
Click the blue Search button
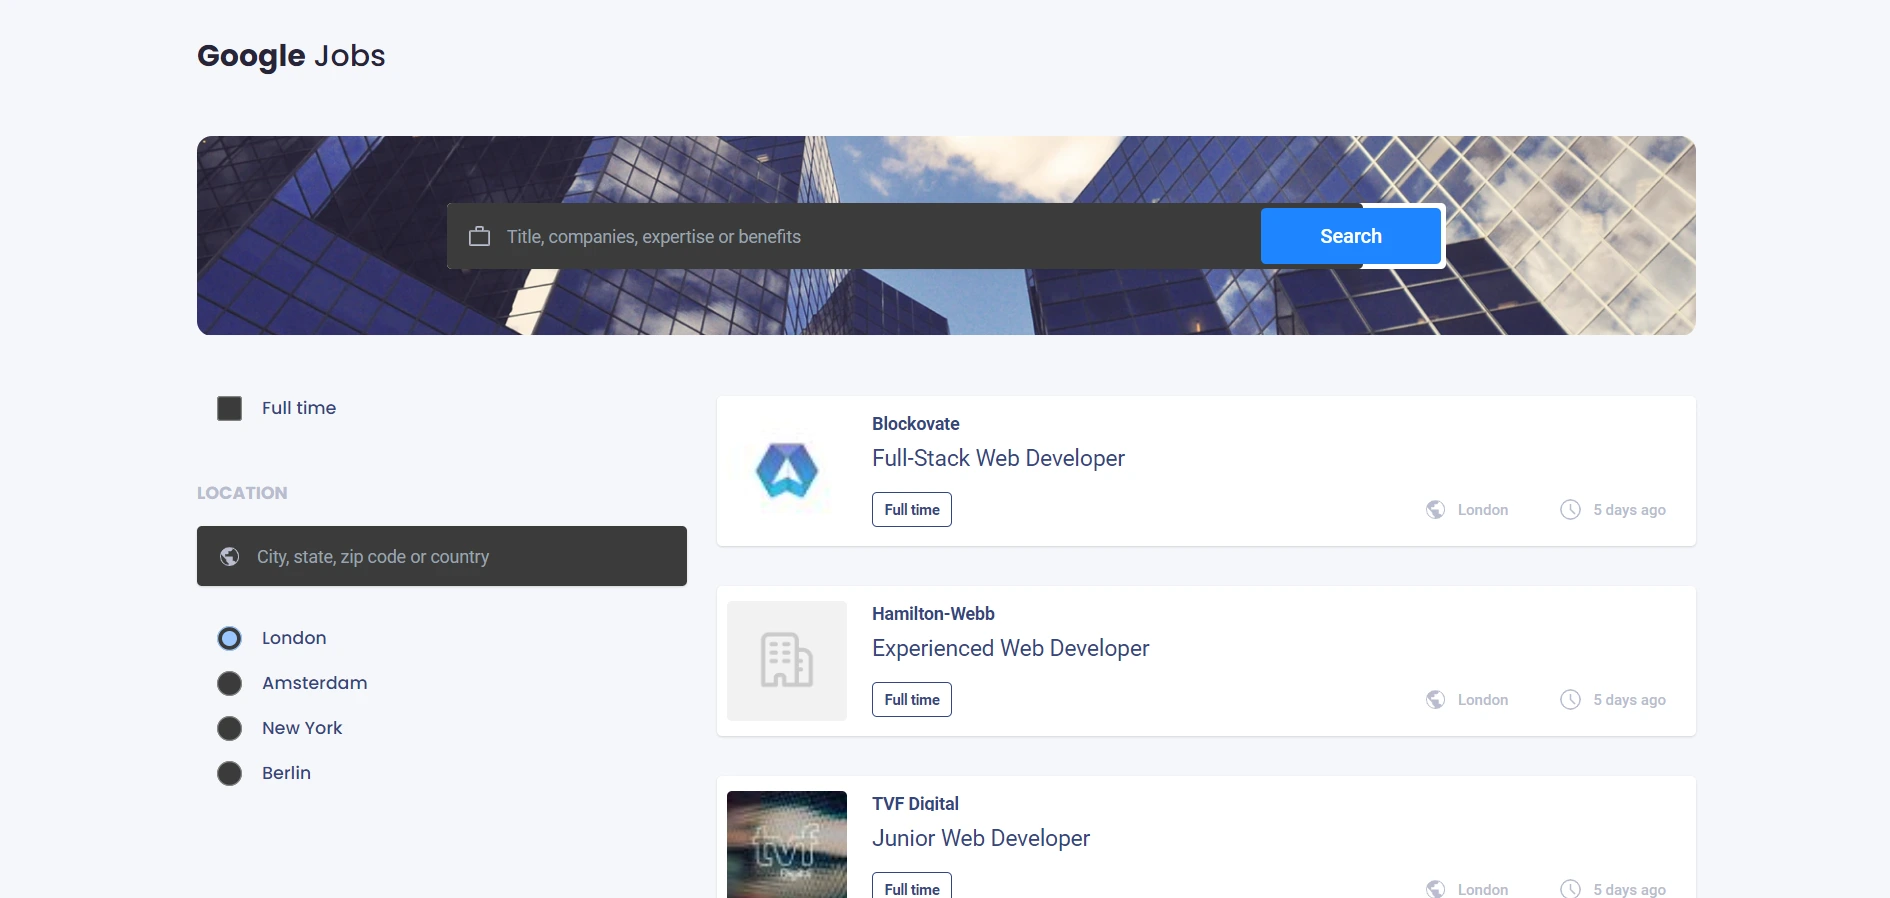(1350, 236)
